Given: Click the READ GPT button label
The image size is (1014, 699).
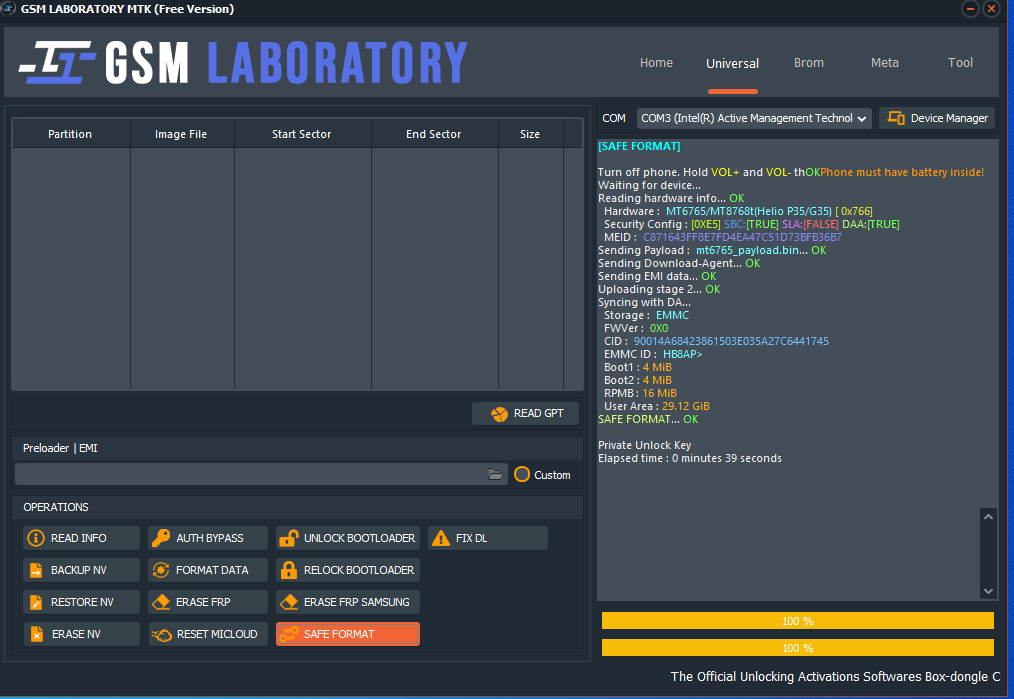Looking at the screenshot, I should 539,413.
